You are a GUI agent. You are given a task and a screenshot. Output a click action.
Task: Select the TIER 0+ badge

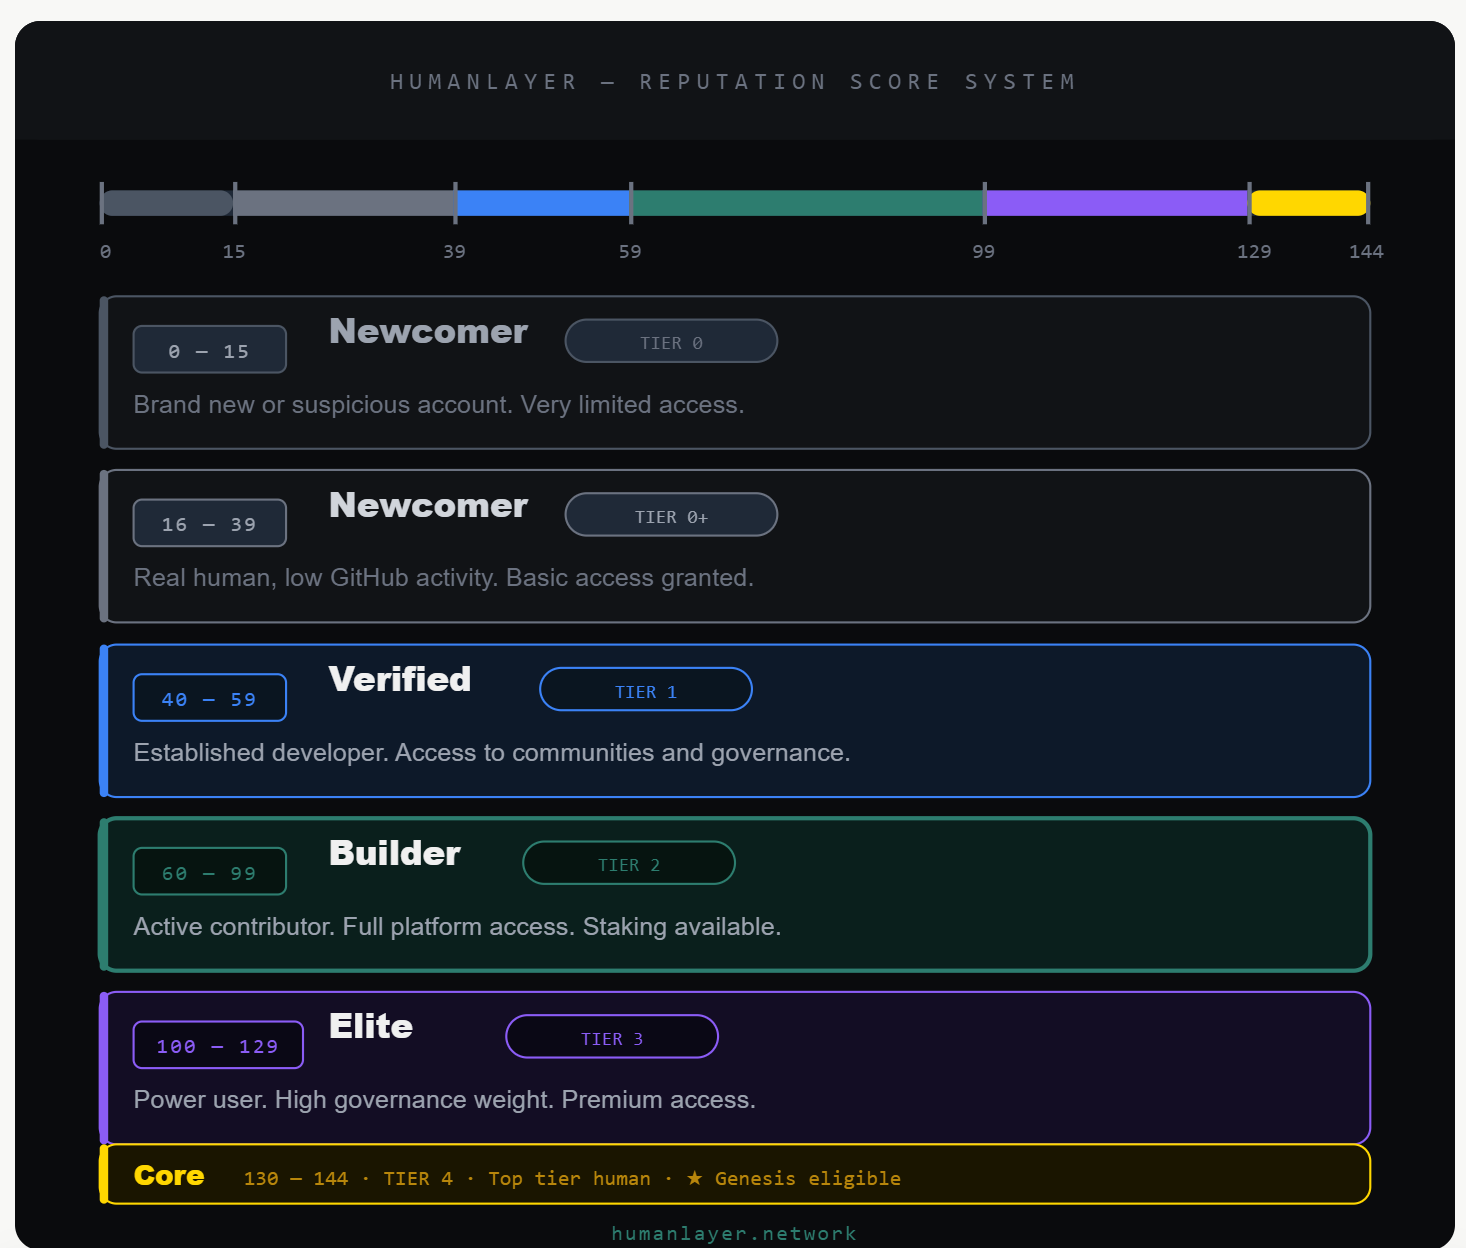point(671,515)
